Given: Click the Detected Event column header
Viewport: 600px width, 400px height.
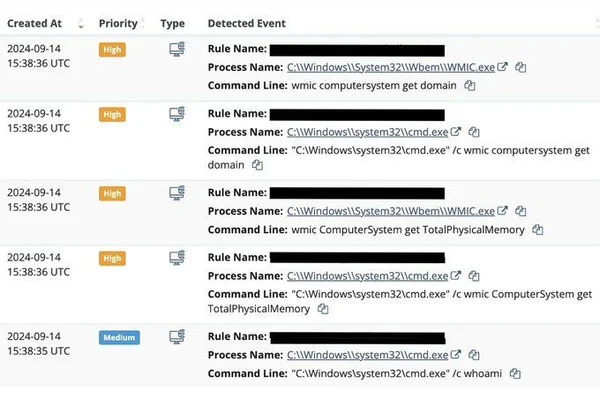Looking at the screenshot, I should click(x=246, y=22).
